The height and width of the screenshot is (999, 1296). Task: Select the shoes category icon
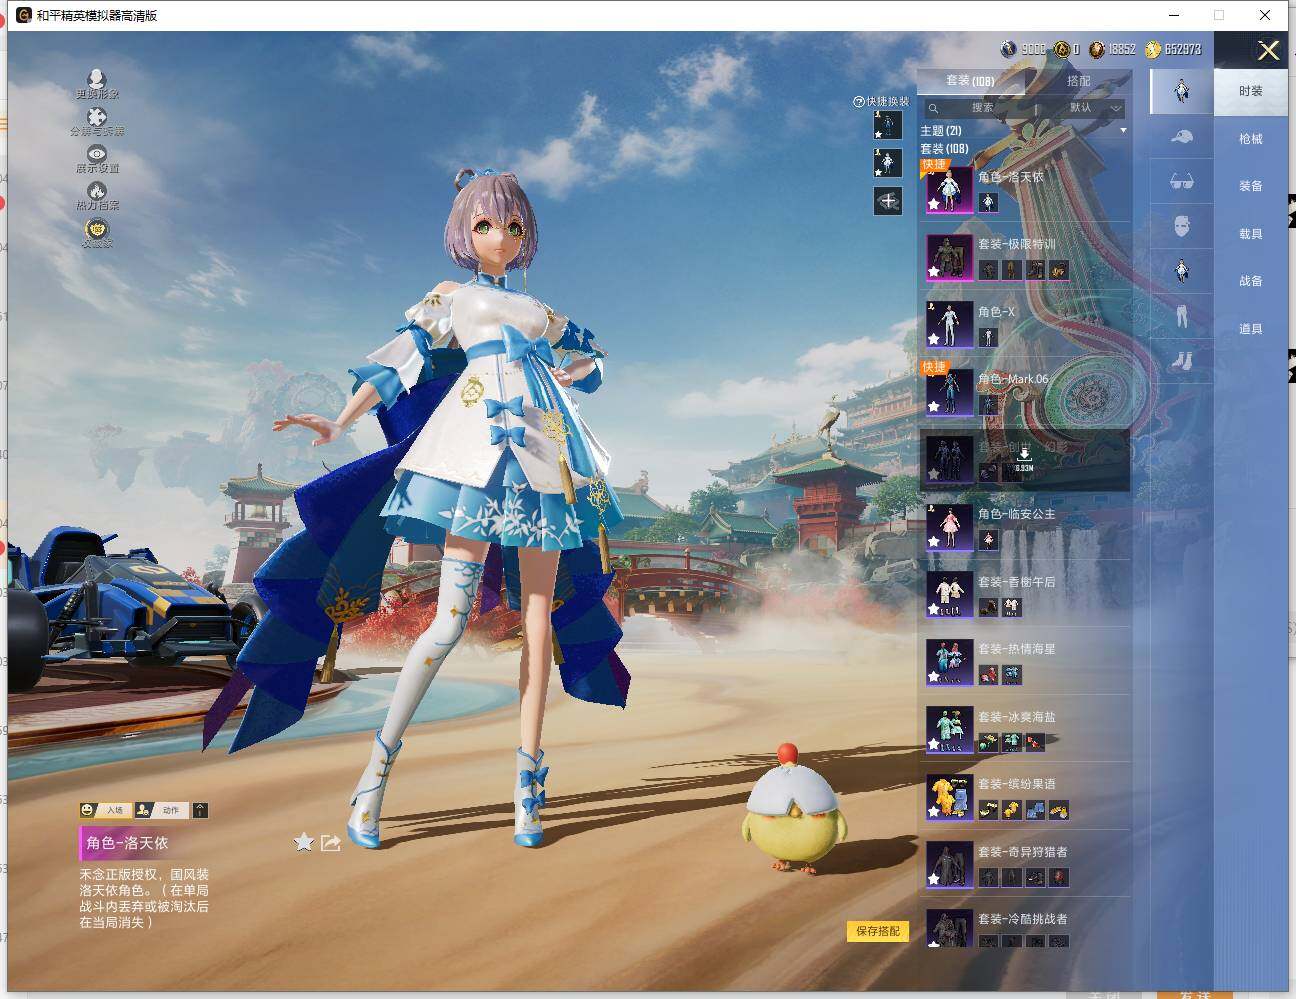pos(1181,361)
